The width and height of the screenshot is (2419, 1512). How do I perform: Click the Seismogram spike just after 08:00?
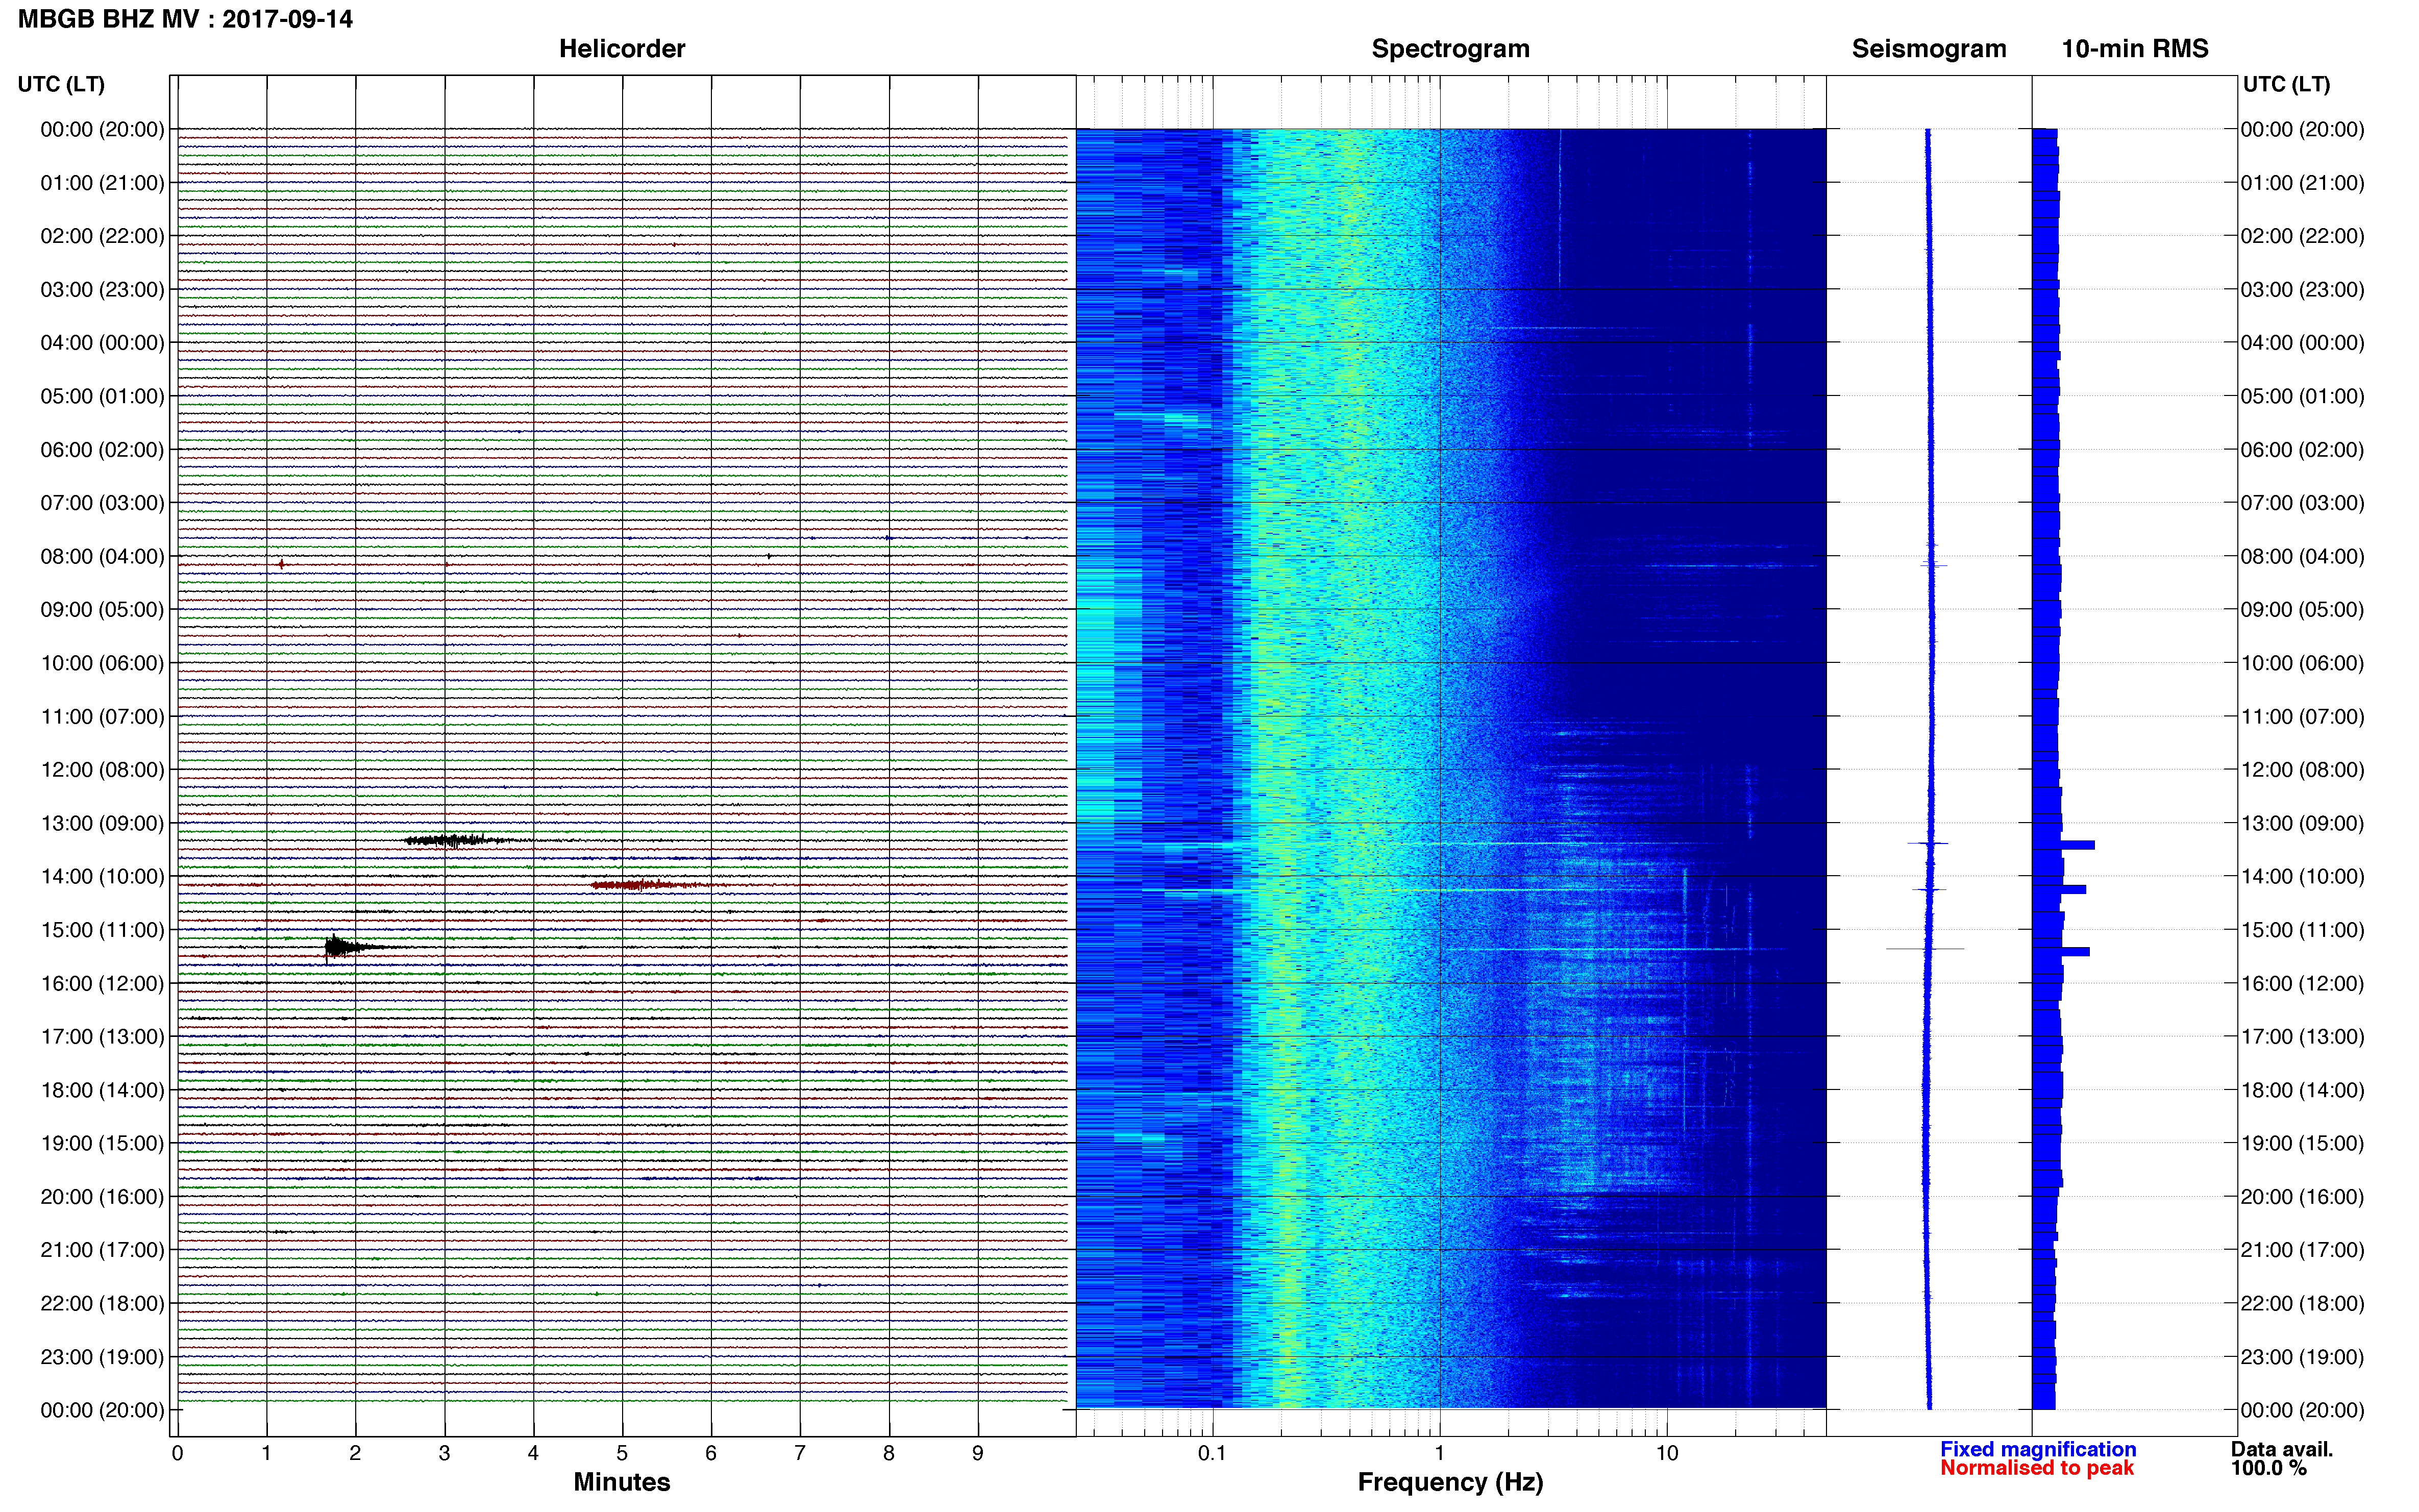(1933, 566)
